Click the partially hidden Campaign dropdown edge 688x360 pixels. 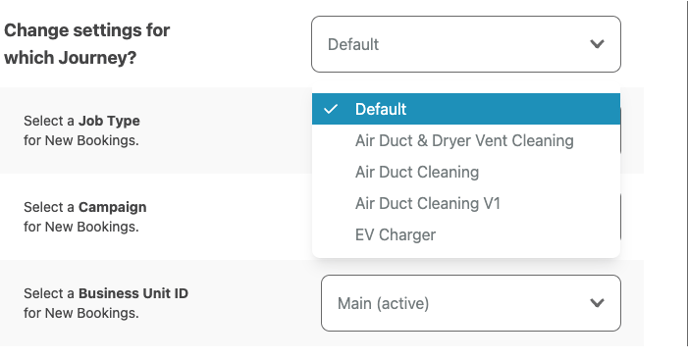tap(620, 217)
